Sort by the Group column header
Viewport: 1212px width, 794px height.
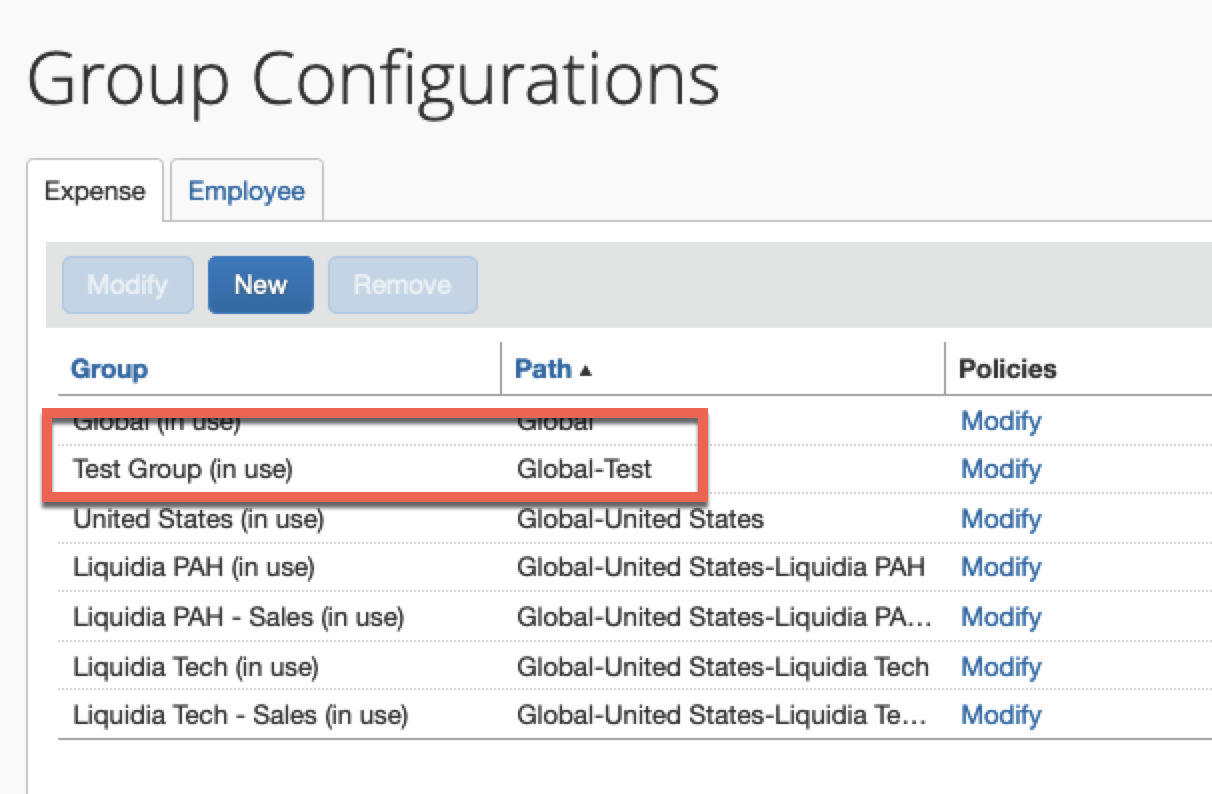pos(109,369)
